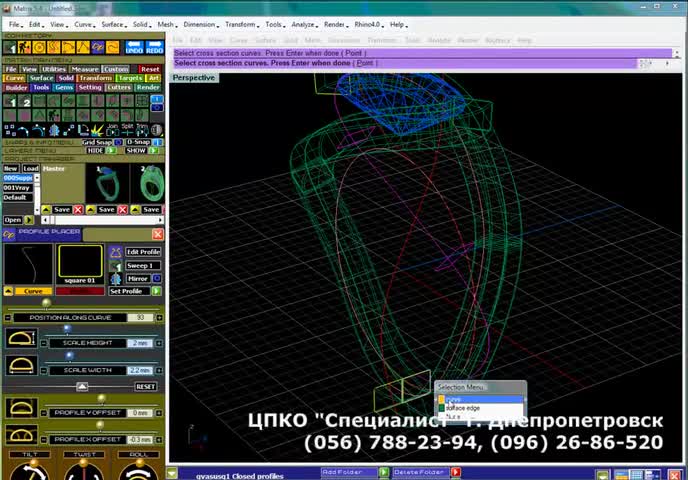
Task: Select the arc curve tool icon
Action: tap(25, 130)
